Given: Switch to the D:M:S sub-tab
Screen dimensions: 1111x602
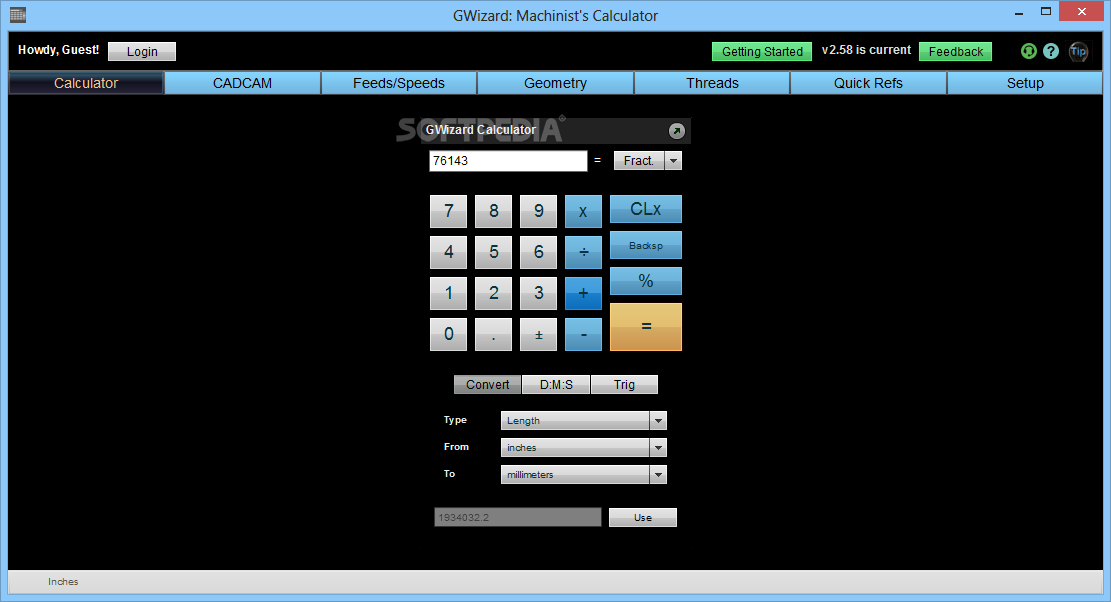Looking at the screenshot, I should click(556, 385).
